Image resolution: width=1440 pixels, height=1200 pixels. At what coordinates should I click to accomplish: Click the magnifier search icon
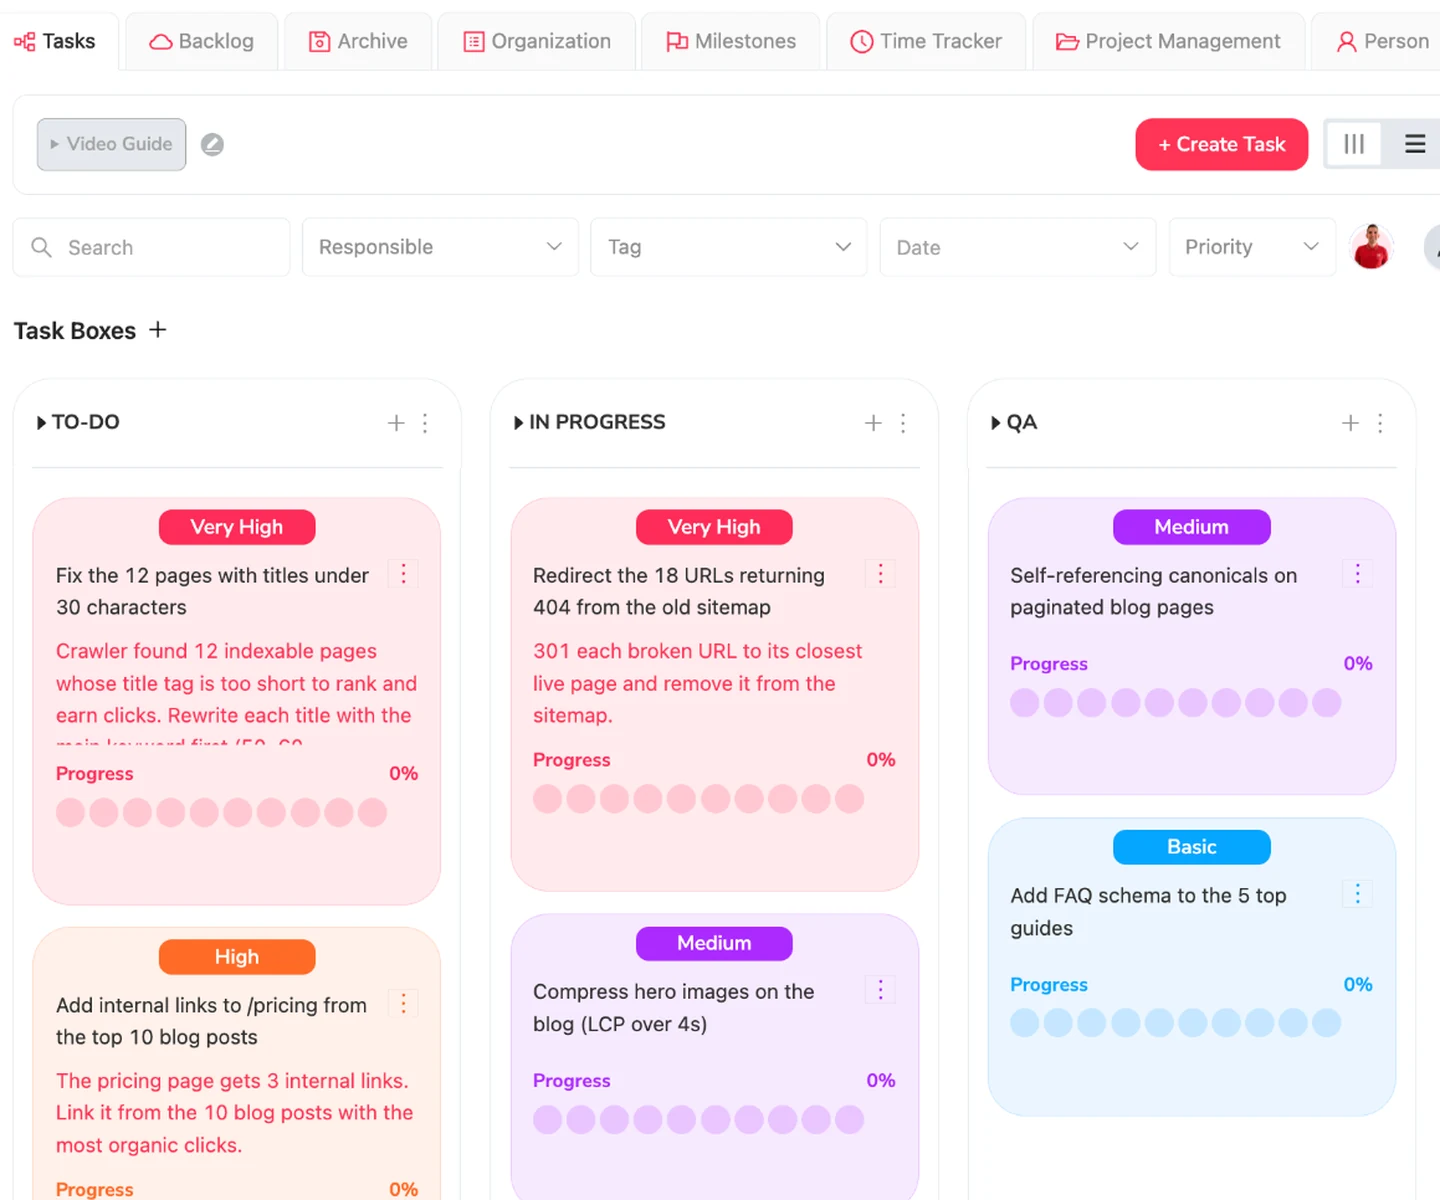(x=41, y=247)
